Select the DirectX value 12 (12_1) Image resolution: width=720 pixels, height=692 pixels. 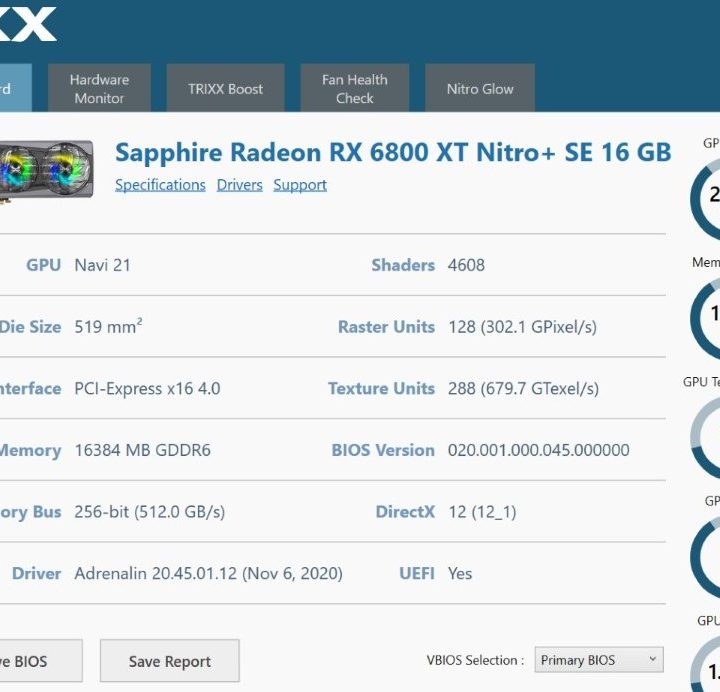(482, 512)
